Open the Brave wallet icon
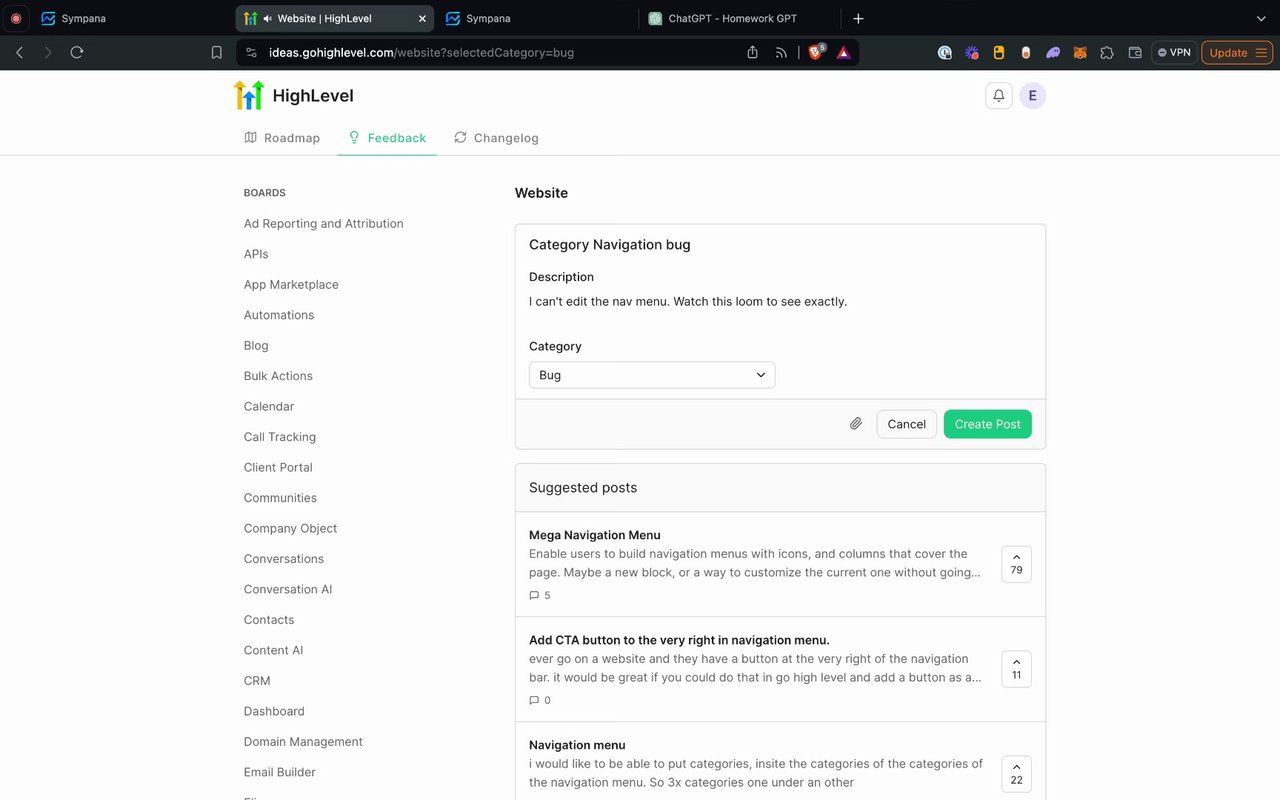 tap(1135, 53)
